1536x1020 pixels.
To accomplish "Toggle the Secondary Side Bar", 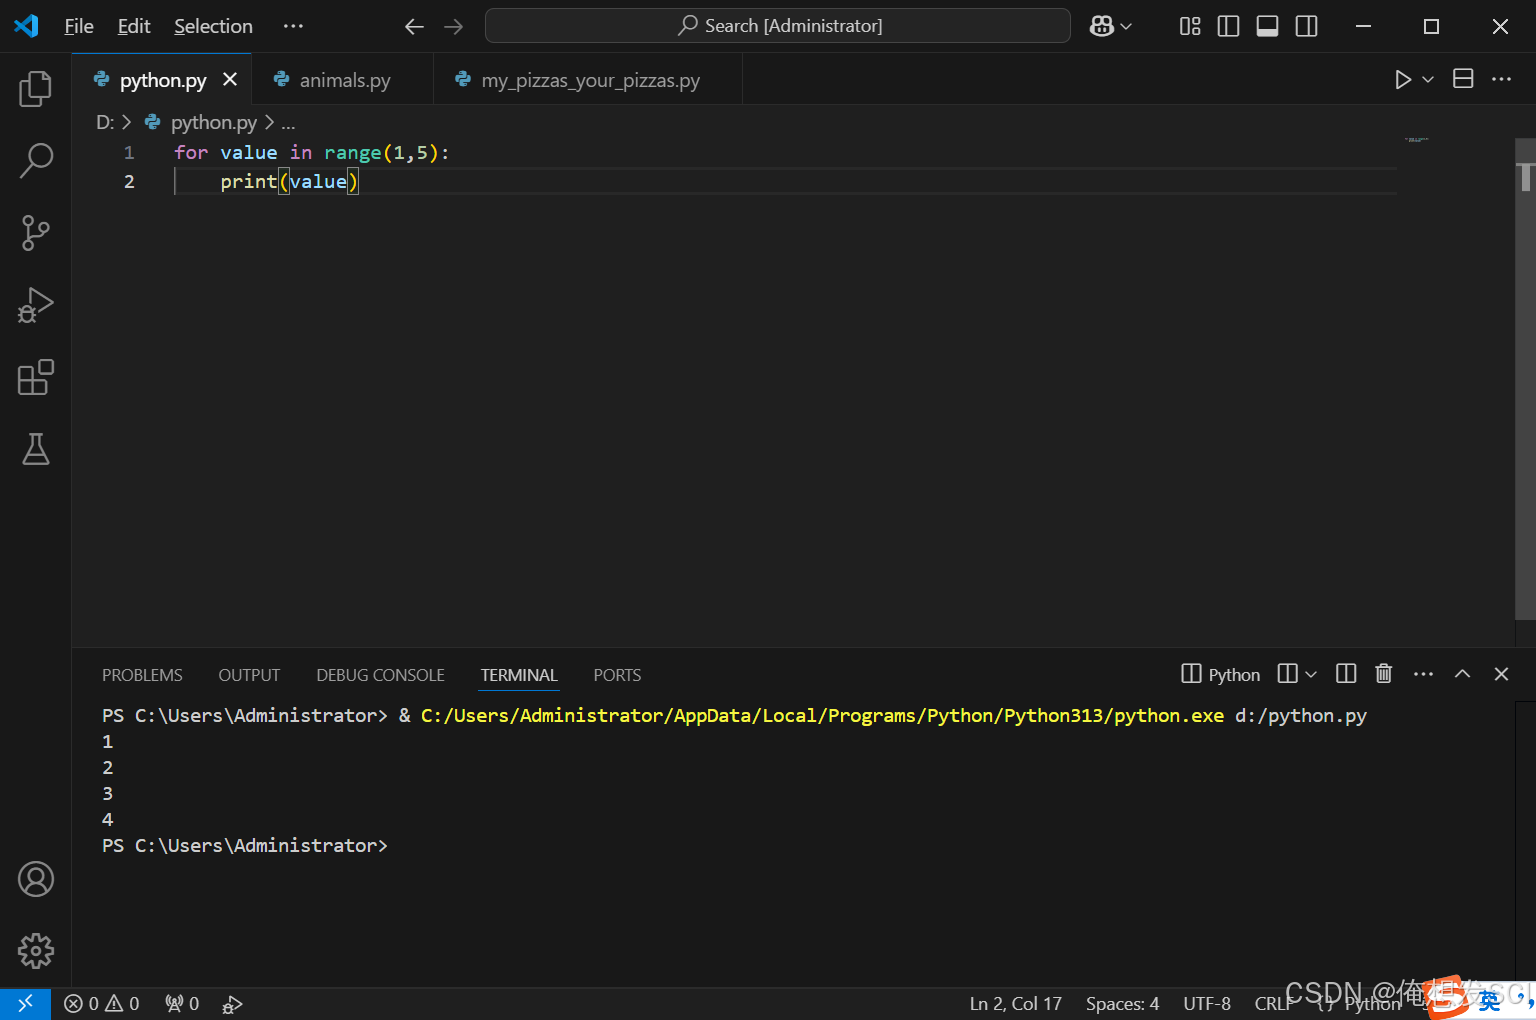I will tap(1306, 26).
